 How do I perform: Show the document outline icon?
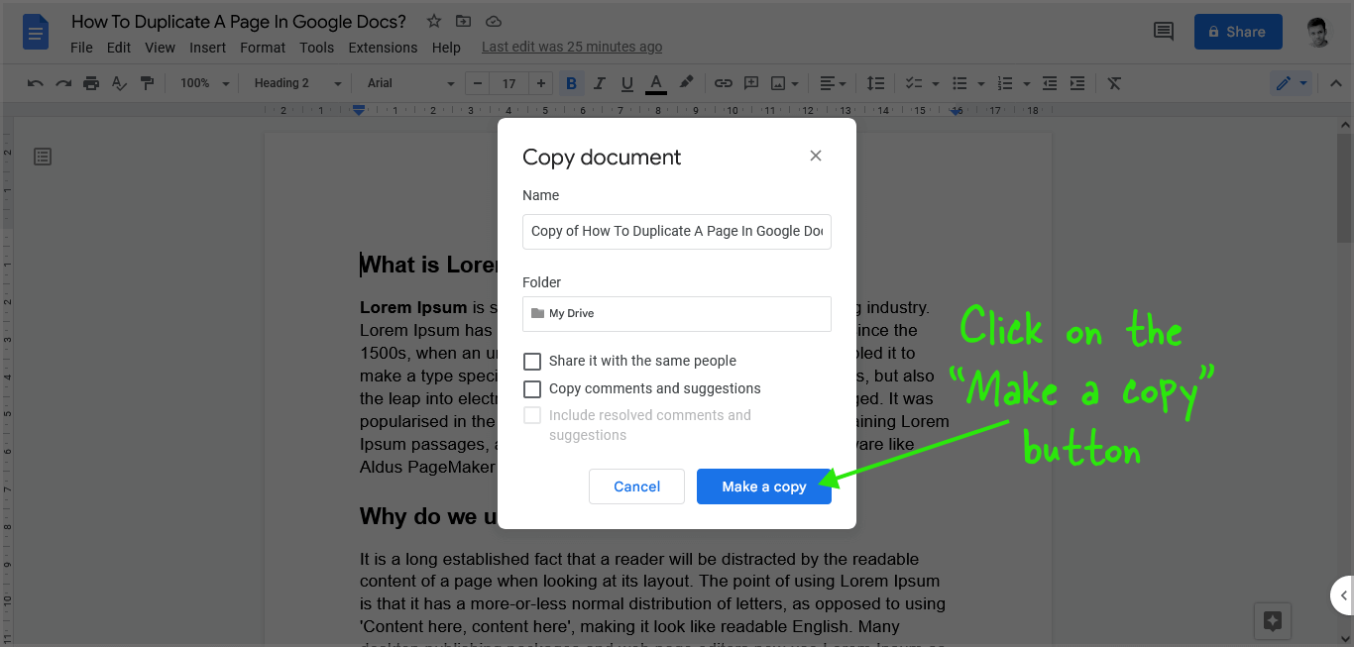42,156
